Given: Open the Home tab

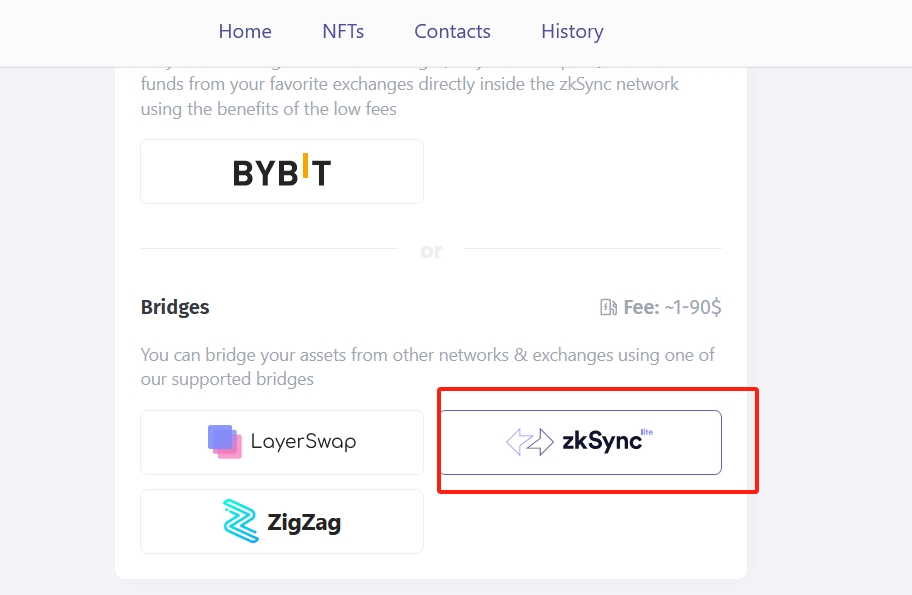Looking at the screenshot, I should pyautogui.click(x=245, y=31).
